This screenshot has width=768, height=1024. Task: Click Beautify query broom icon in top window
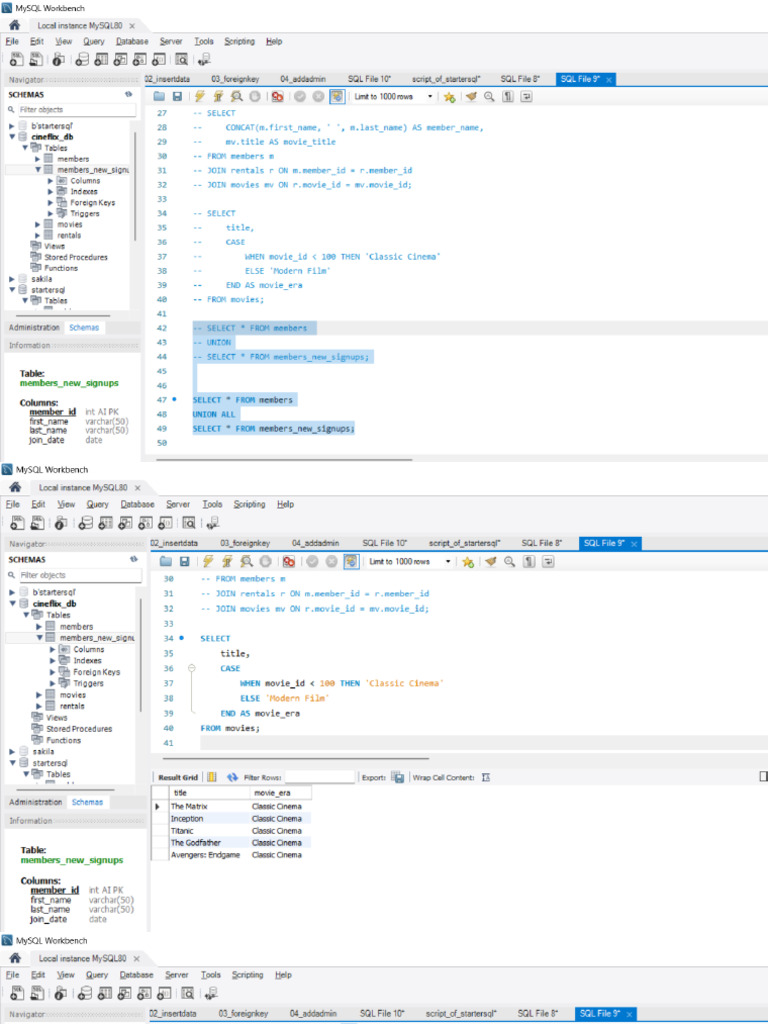[471, 97]
